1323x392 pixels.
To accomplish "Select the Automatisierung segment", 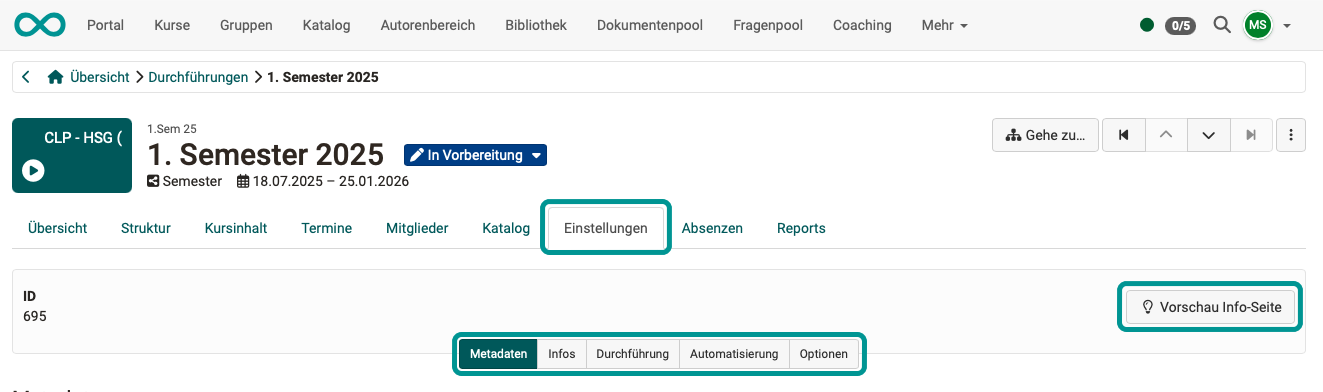I will click(x=734, y=354).
